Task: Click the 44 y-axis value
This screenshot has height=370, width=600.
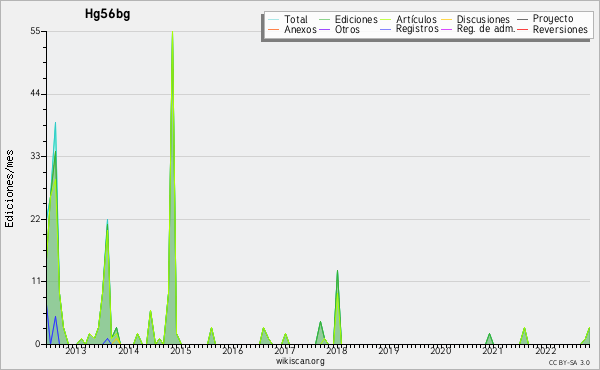Action: pyautogui.click(x=36, y=94)
